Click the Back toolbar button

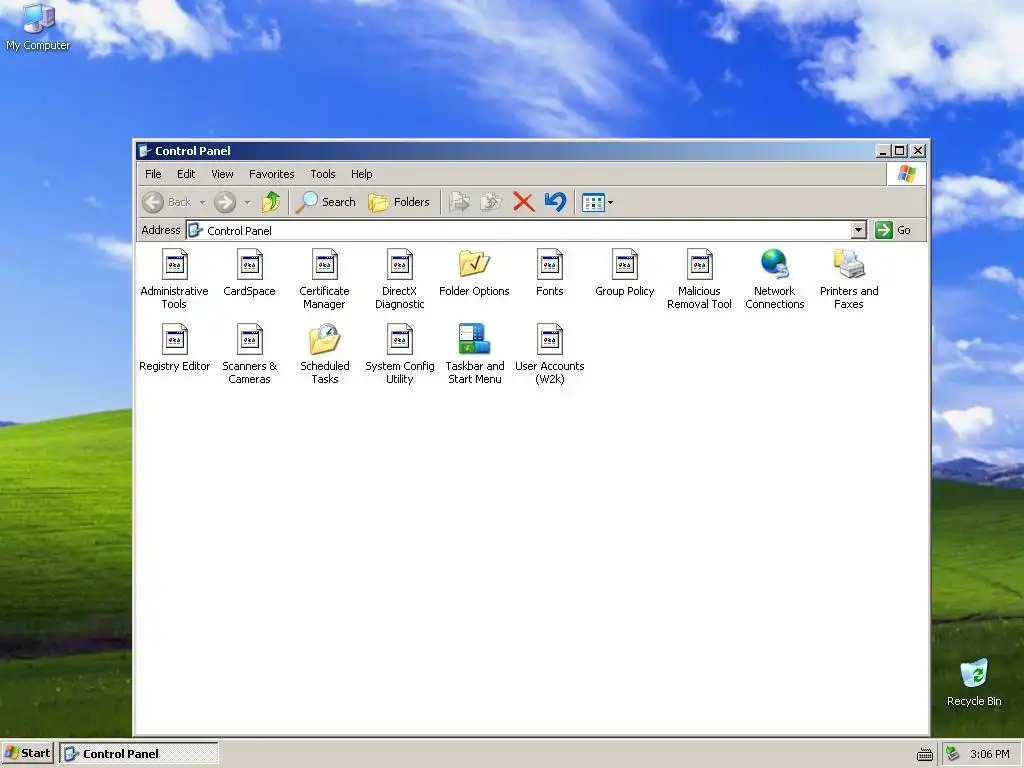click(x=167, y=202)
